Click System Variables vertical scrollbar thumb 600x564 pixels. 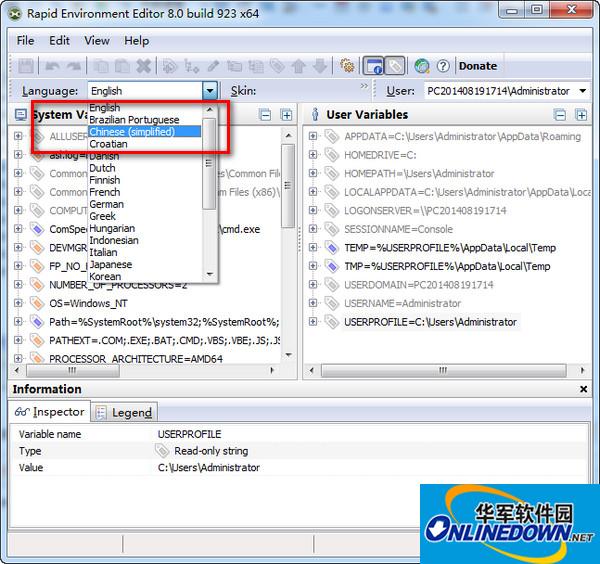click(288, 186)
